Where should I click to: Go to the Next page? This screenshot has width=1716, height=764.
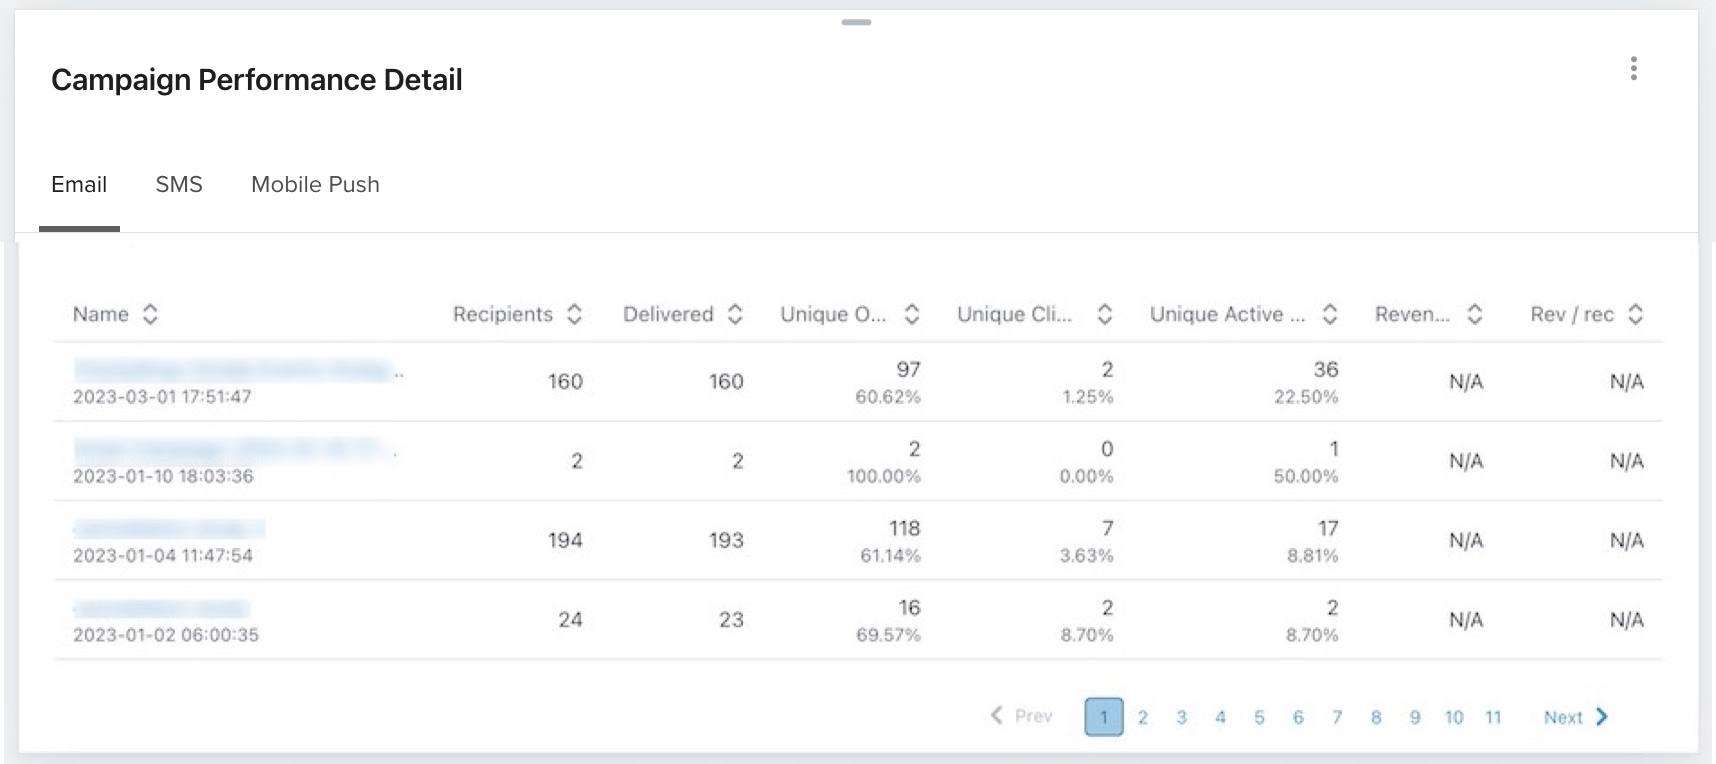coord(1575,717)
